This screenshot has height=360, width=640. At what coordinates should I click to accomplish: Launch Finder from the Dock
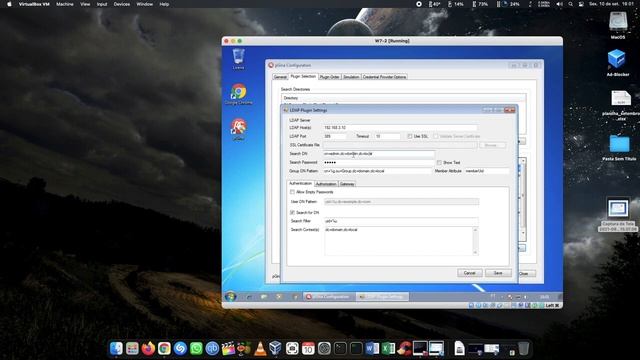click(116, 348)
